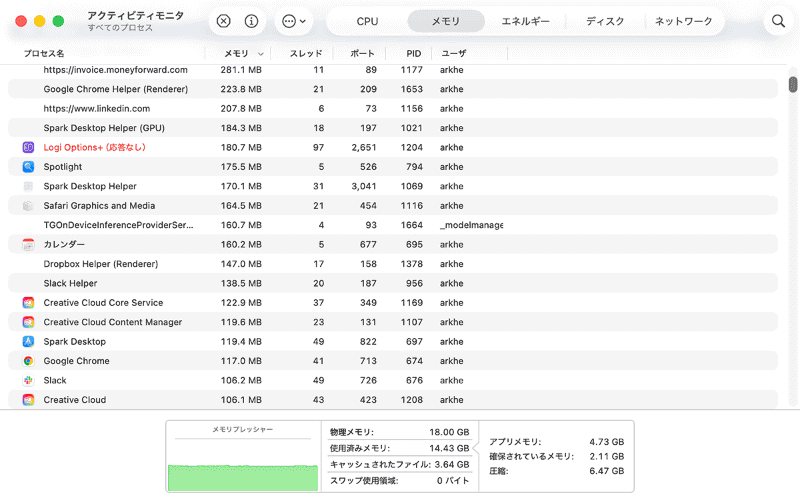The height and width of the screenshot is (504, 800).
Task: Sort by プロセス名 column header
Action: click(x=44, y=54)
